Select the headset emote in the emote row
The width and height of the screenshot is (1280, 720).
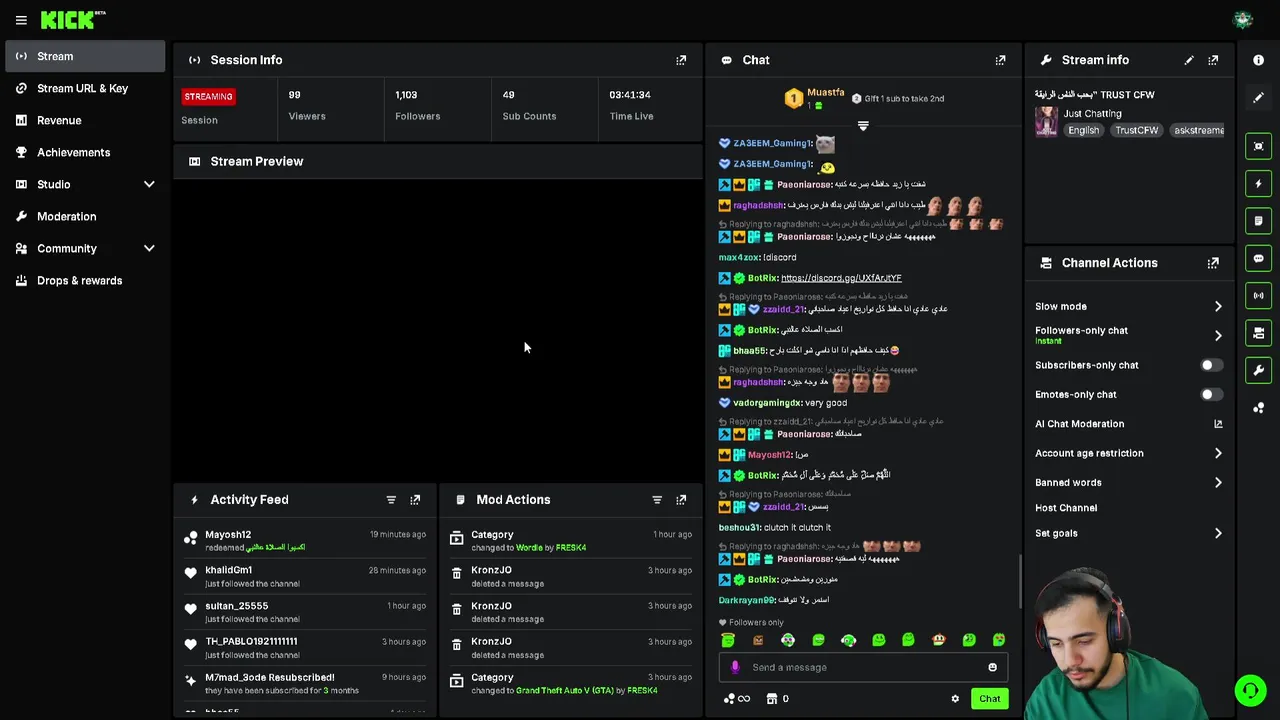tap(848, 640)
